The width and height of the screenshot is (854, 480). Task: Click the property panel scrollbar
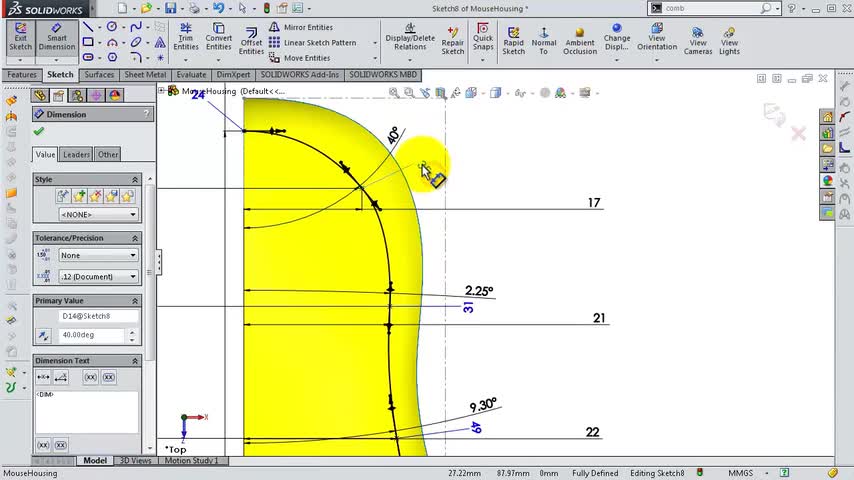click(x=149, y=272)
